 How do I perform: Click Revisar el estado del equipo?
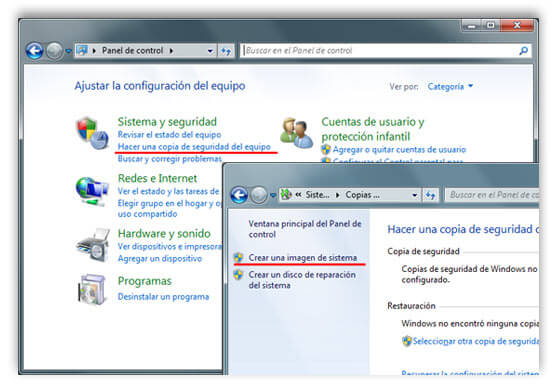coord(169,135)
